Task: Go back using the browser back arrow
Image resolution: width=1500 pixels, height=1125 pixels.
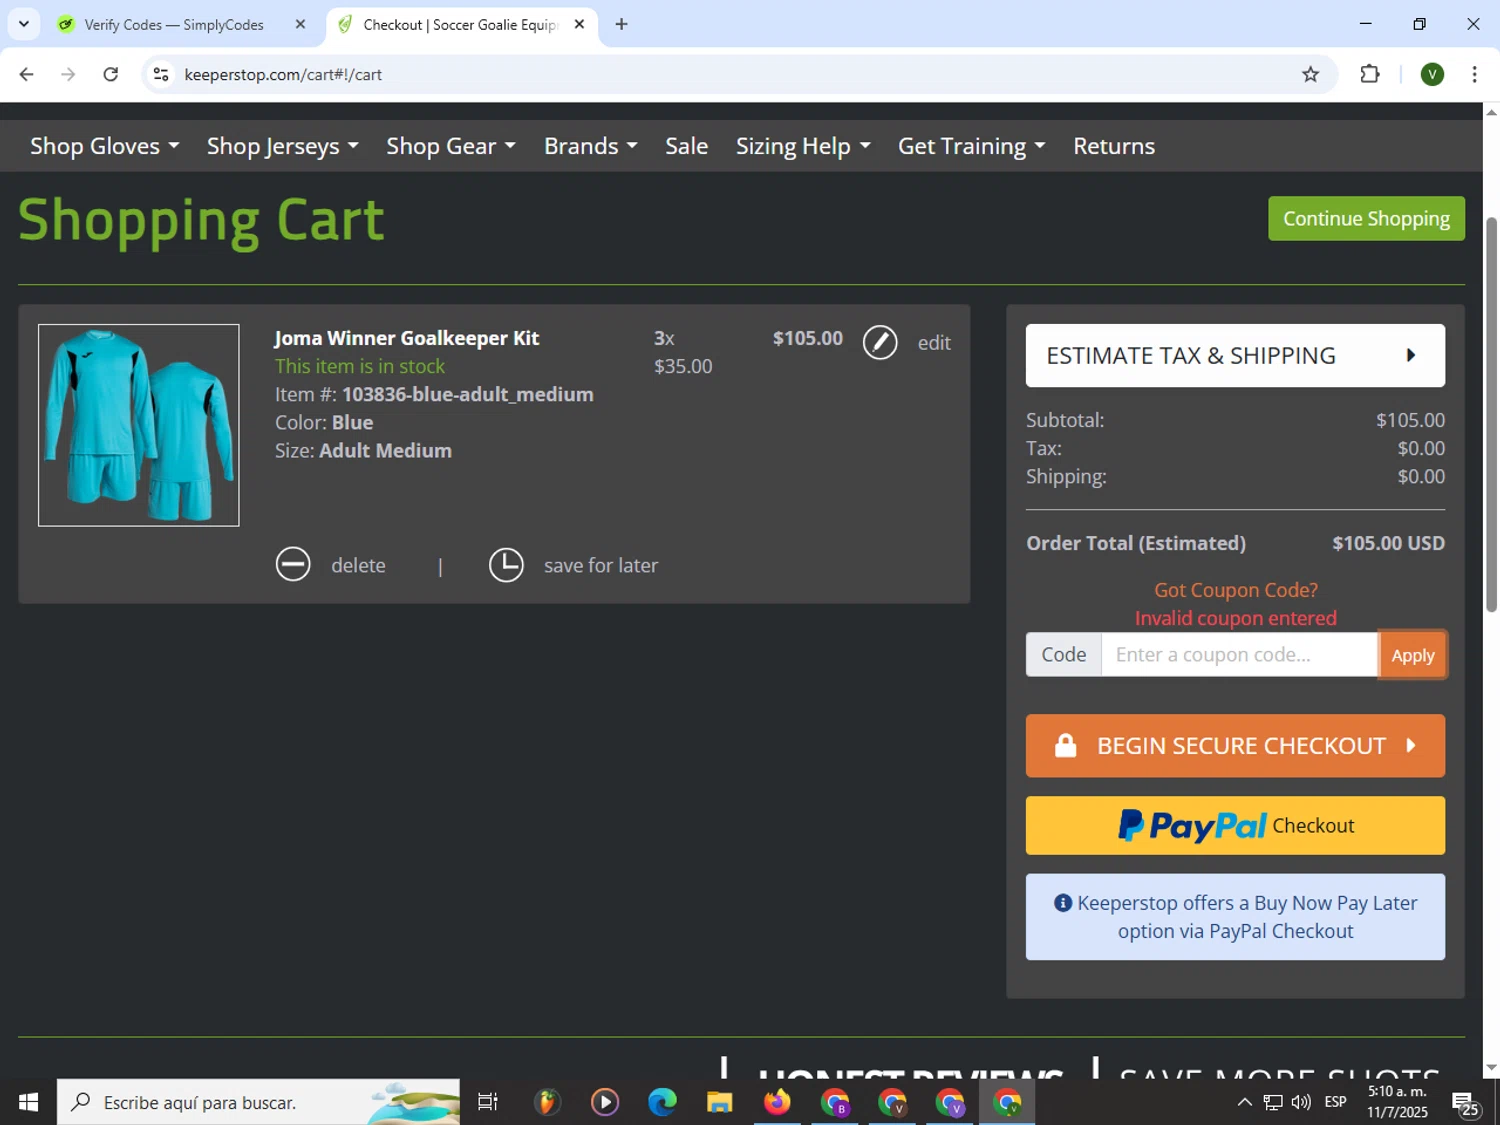Action: tap(27, 74)
